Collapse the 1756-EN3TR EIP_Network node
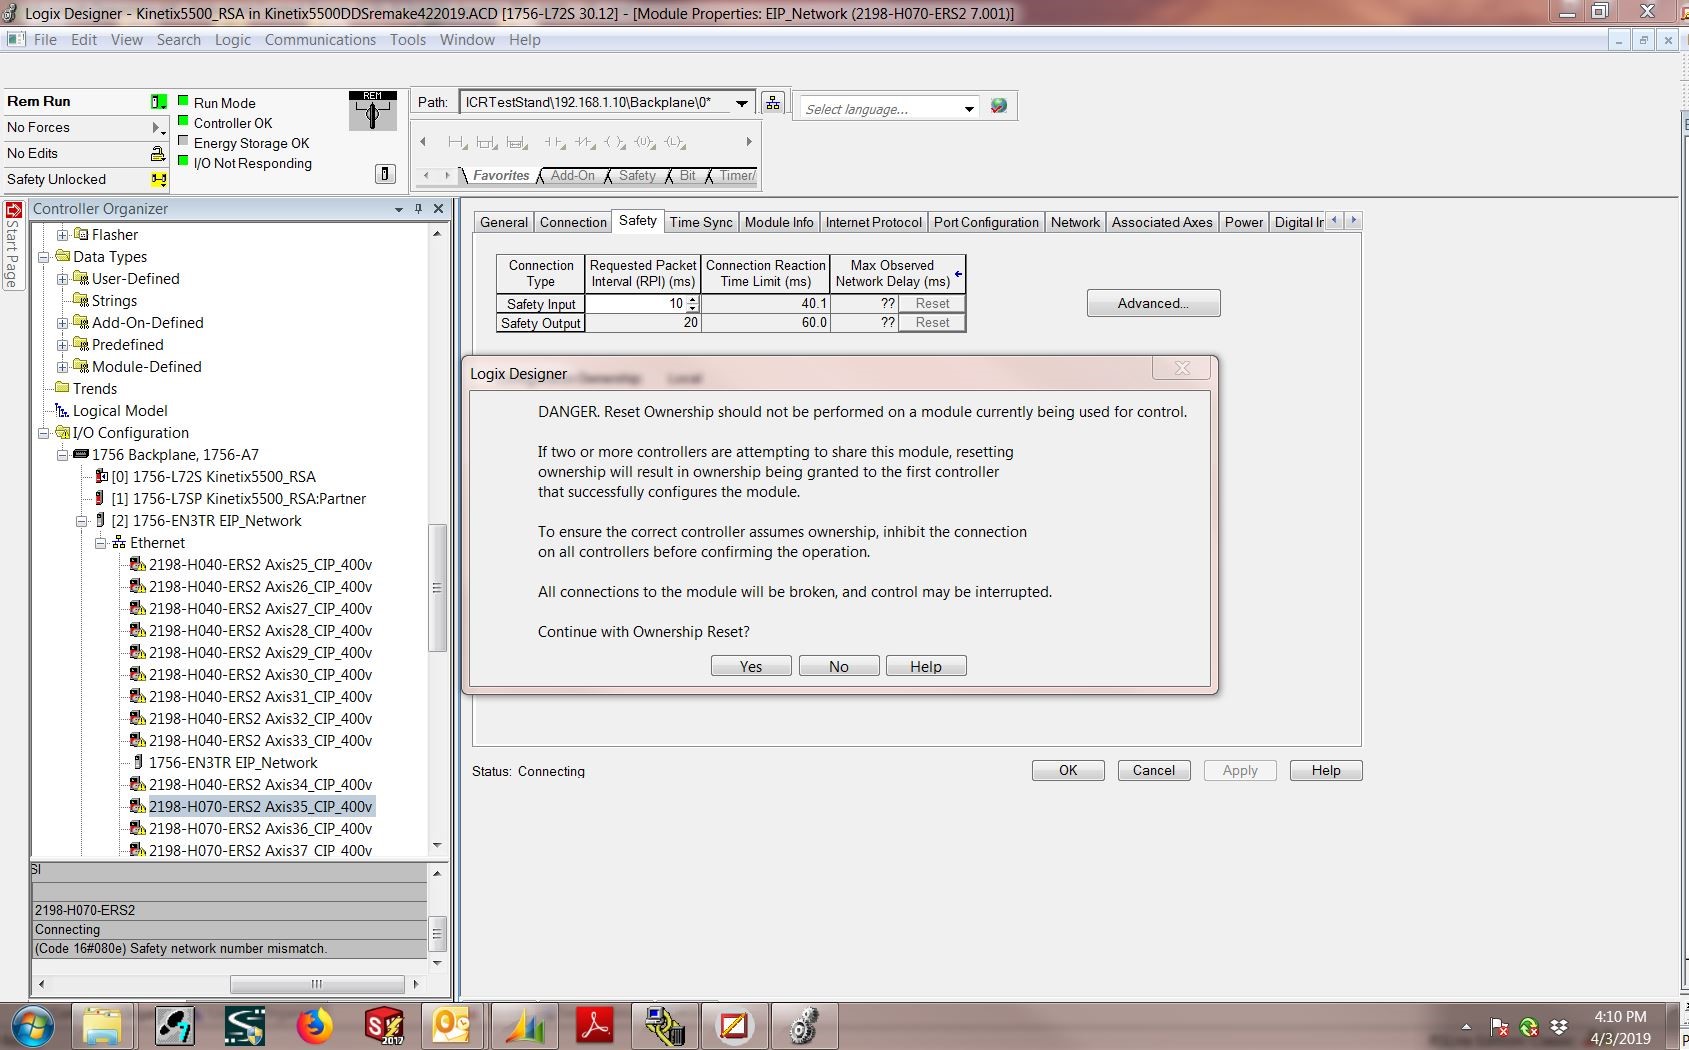Screen dimensions: 1689x1050 point(82,521)
